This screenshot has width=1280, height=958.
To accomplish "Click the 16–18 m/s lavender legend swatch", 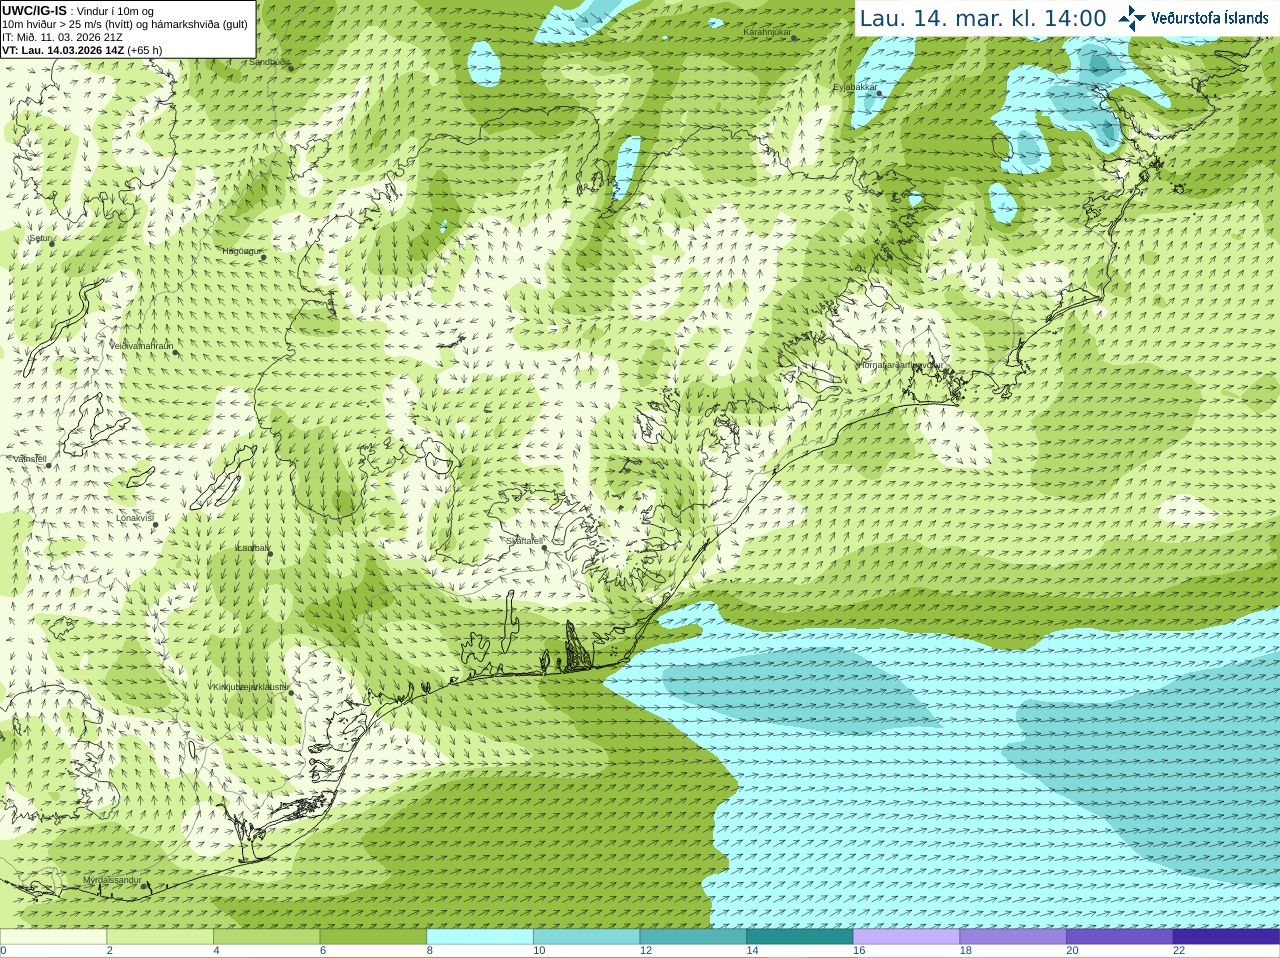I will click(906, 937).
